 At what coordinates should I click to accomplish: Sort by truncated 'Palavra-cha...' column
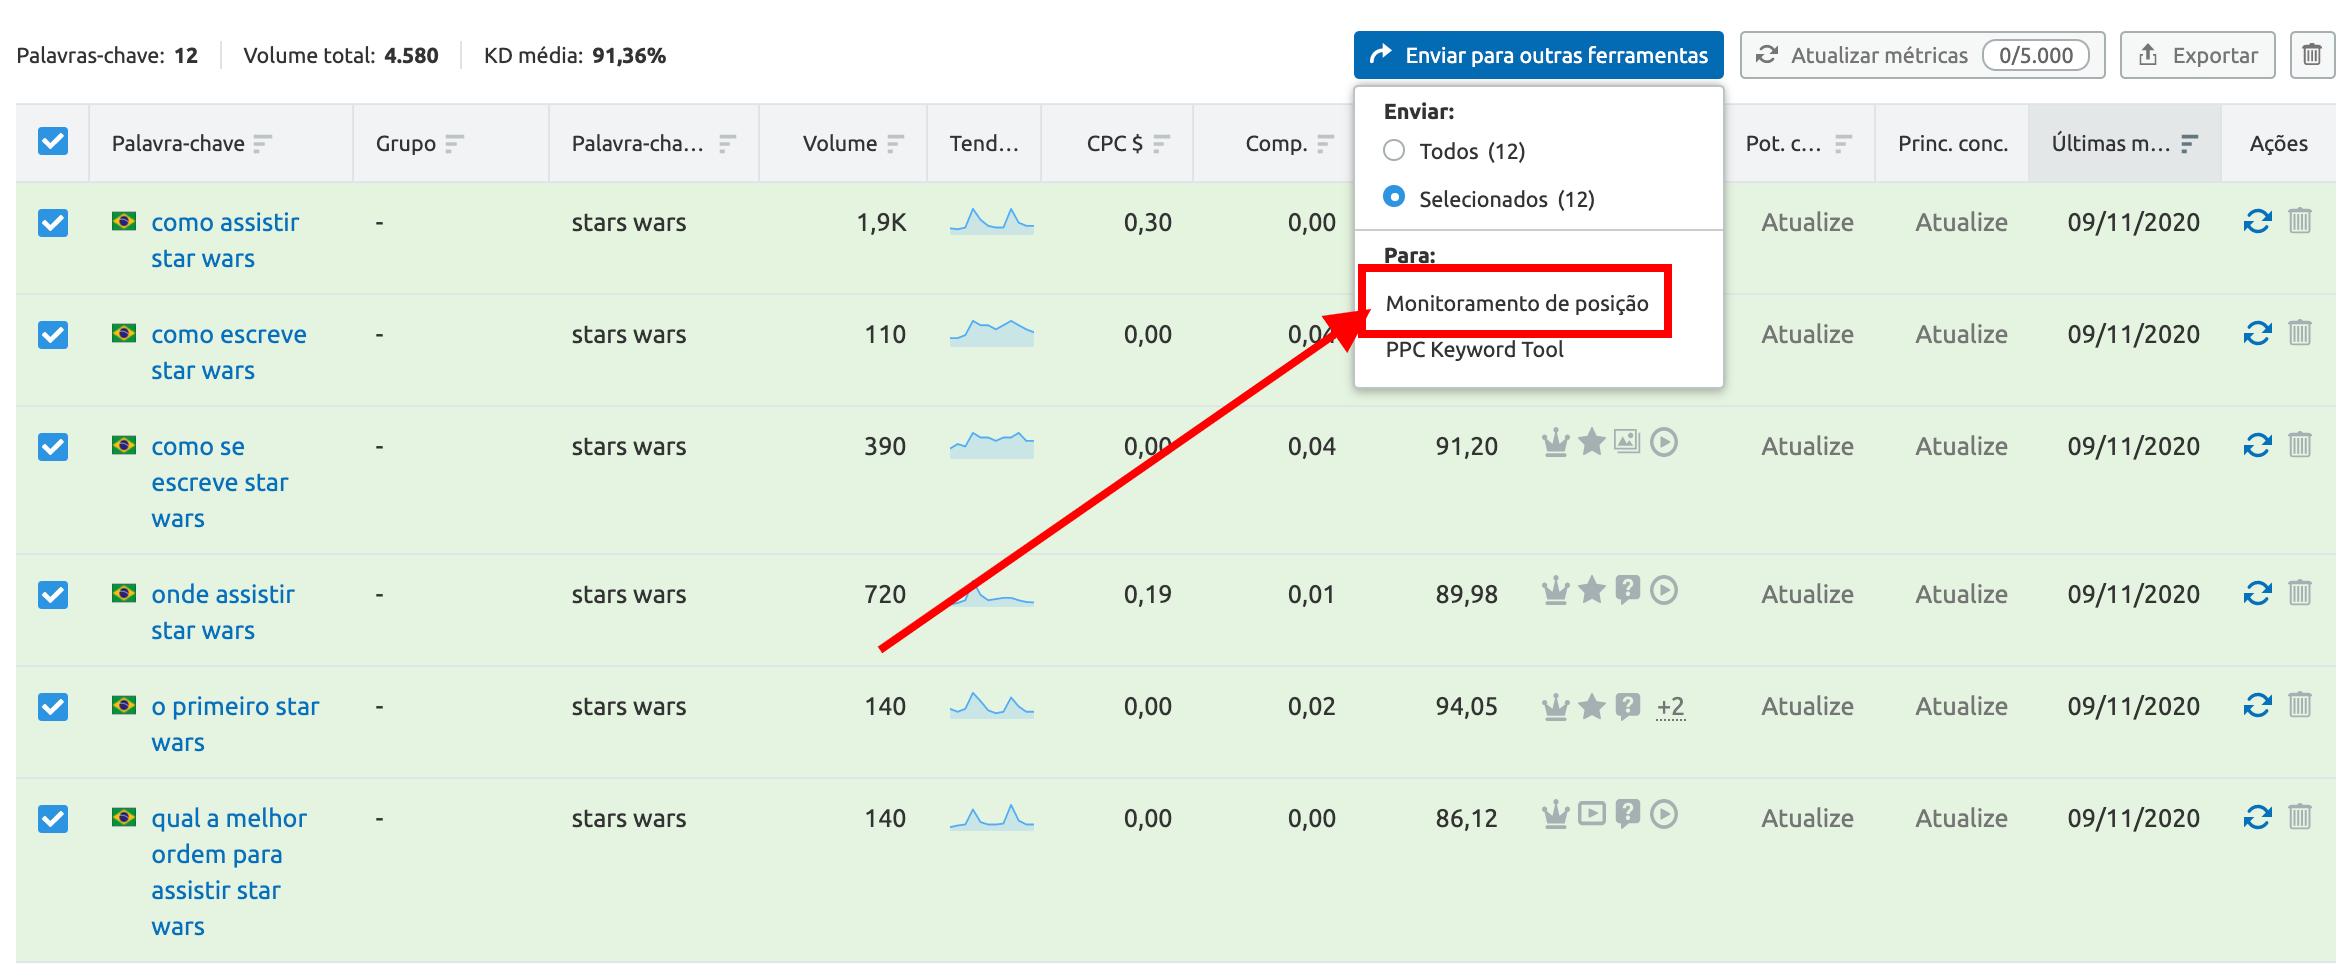click(727, 144)
